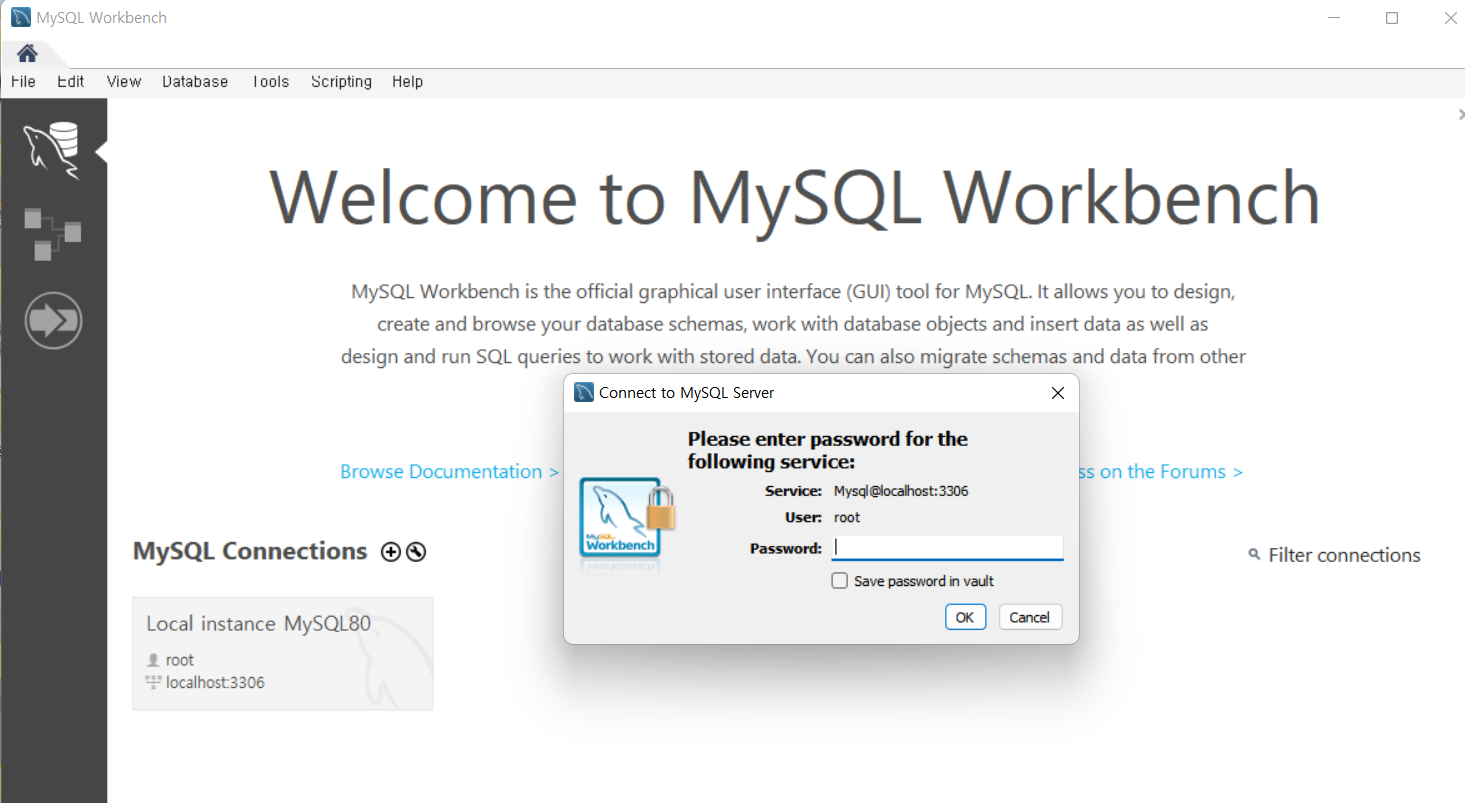Image resolution: width=1465 pixels, height=803 pixels.
Task: Minimize the MySQL Workbench window
Action: tap(1333, 18)
